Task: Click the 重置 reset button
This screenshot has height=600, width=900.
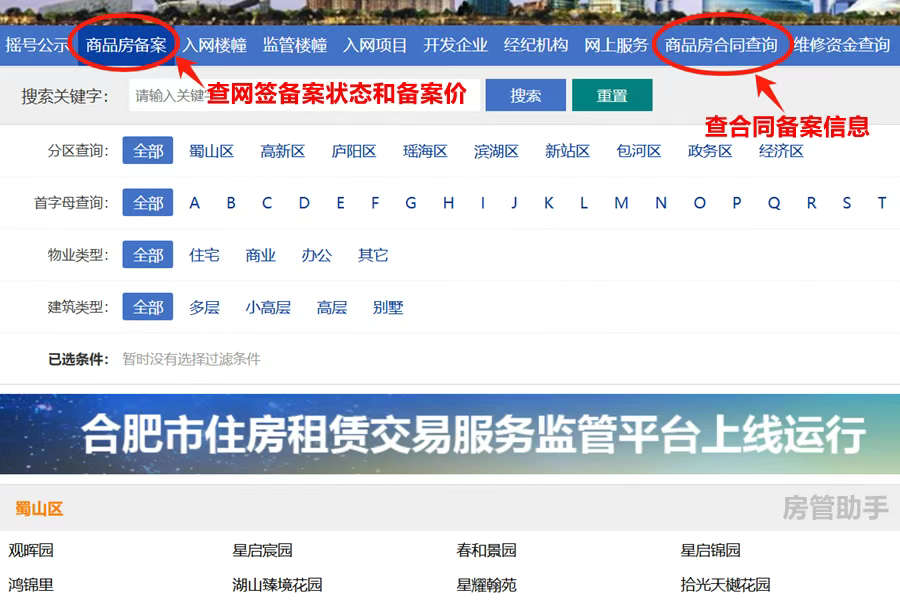Action: (x=611, y=95)
